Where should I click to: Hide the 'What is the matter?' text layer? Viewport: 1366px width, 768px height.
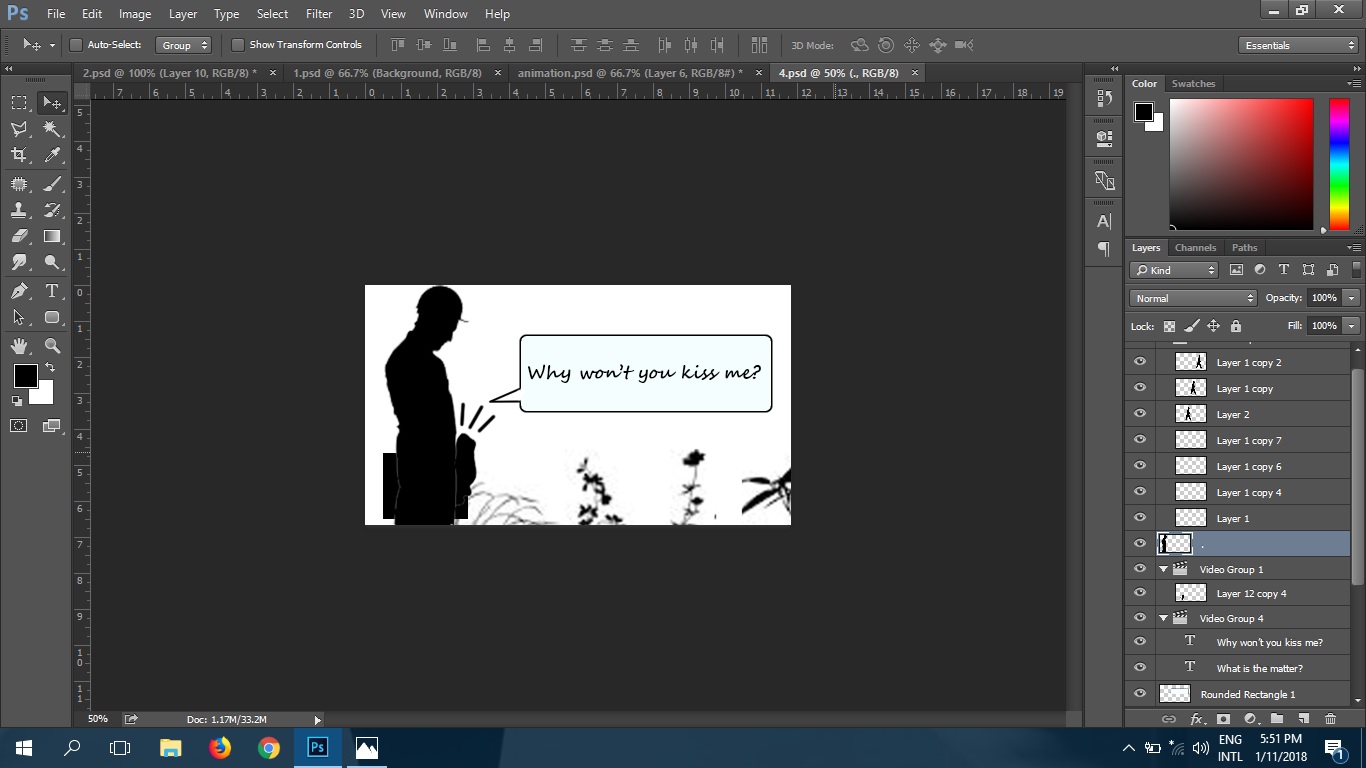pyautogui.click(x=1140, y=668)
